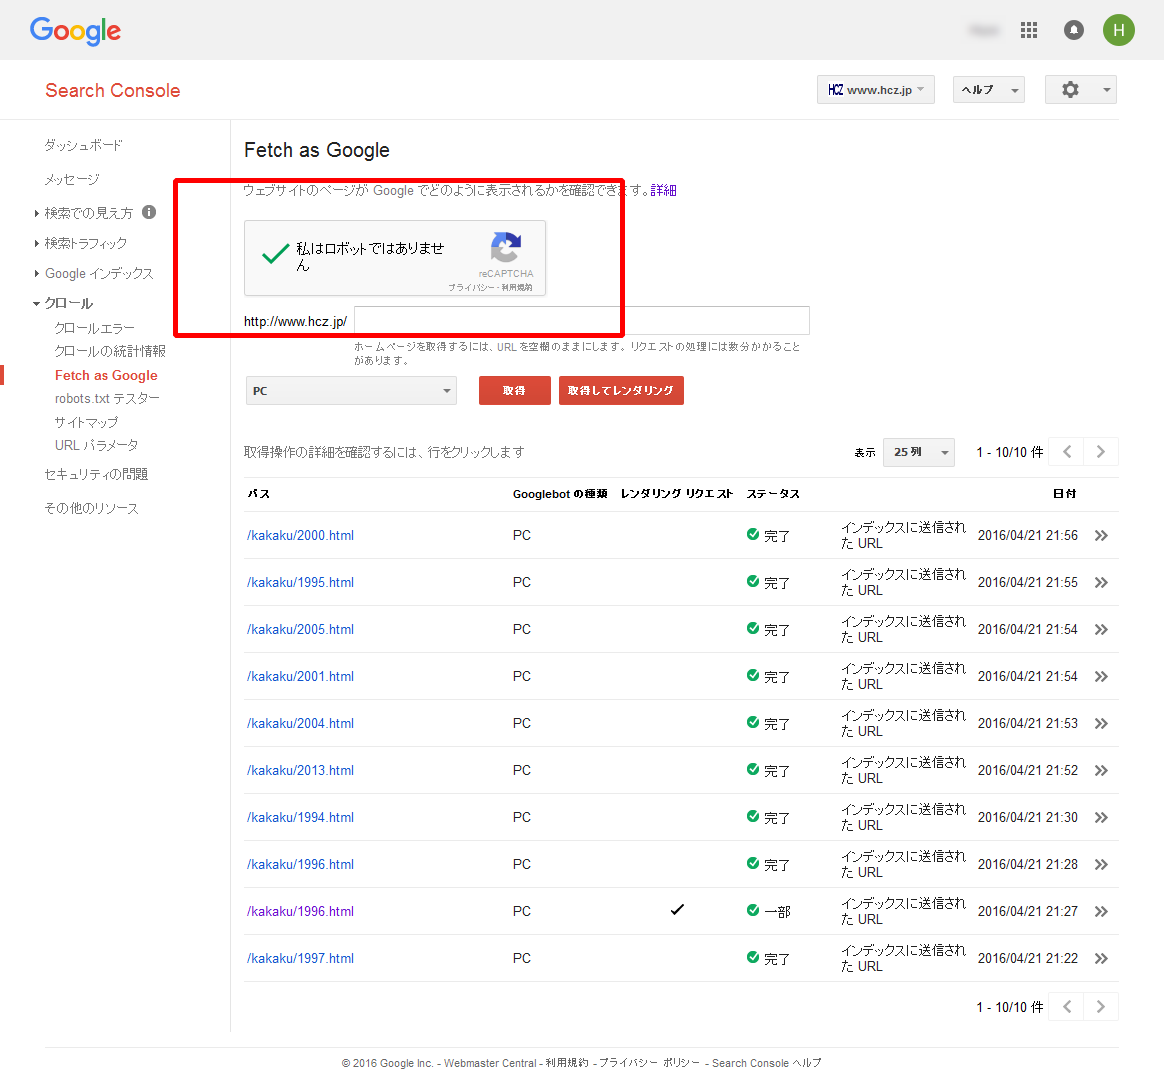Go to next page below the table

1101,1006
